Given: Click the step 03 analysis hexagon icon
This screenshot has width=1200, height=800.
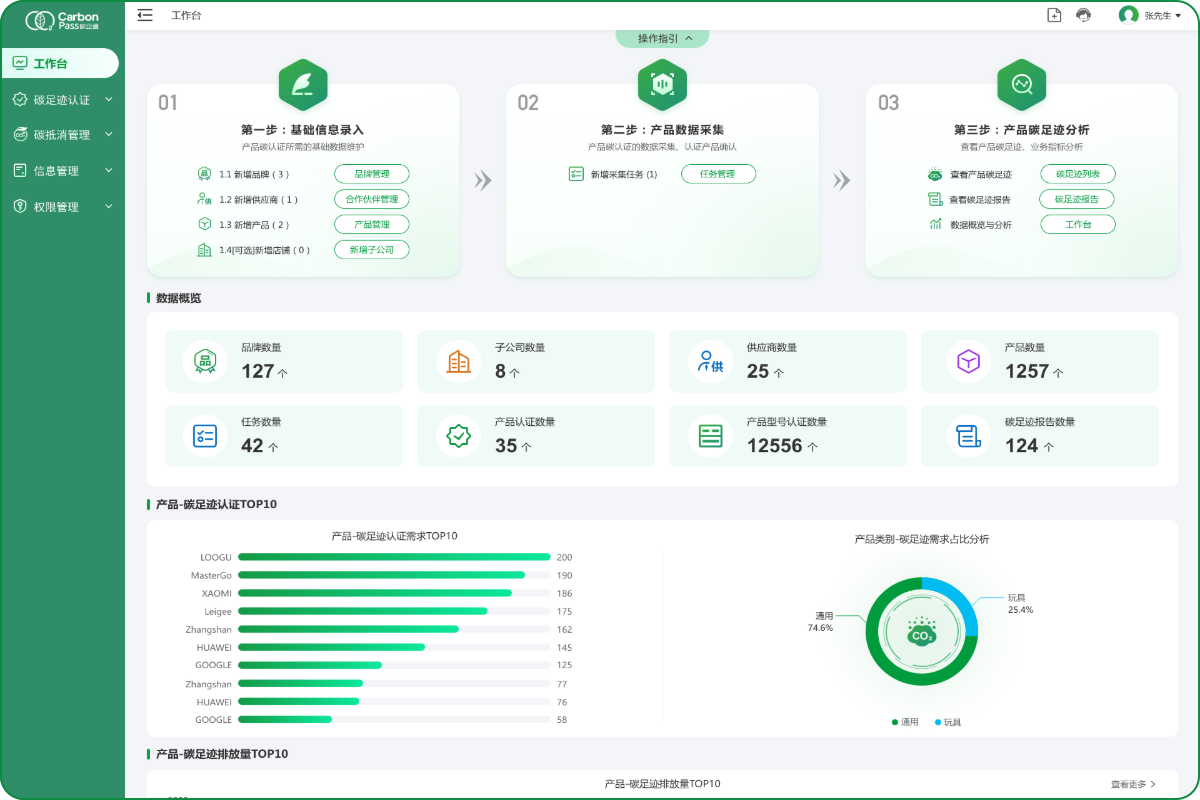Looking at the screenshot, I should tap(1021, 85).
